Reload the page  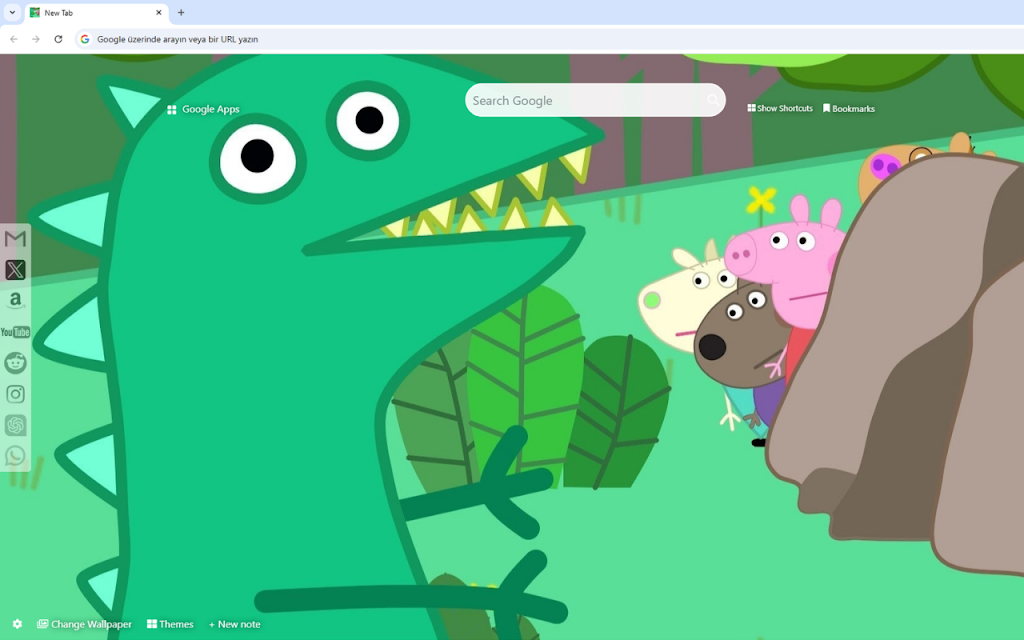pyautogui.click(x=58, y=39)
